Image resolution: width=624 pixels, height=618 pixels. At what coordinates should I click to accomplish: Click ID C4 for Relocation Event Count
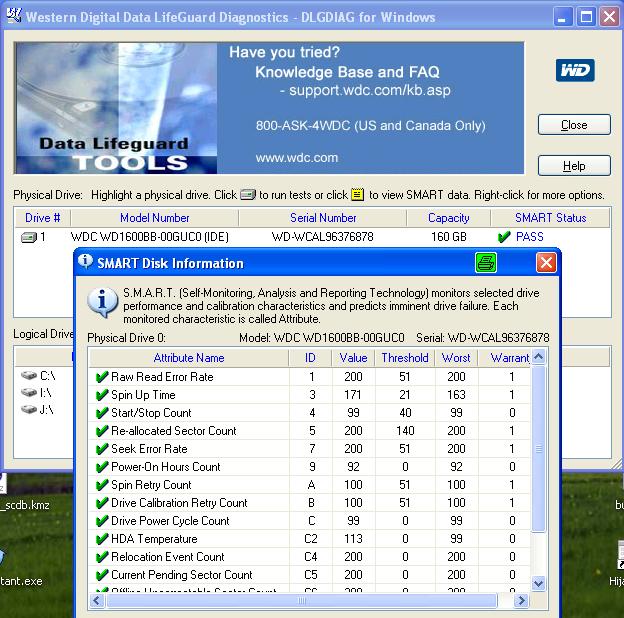pos(310,557)
